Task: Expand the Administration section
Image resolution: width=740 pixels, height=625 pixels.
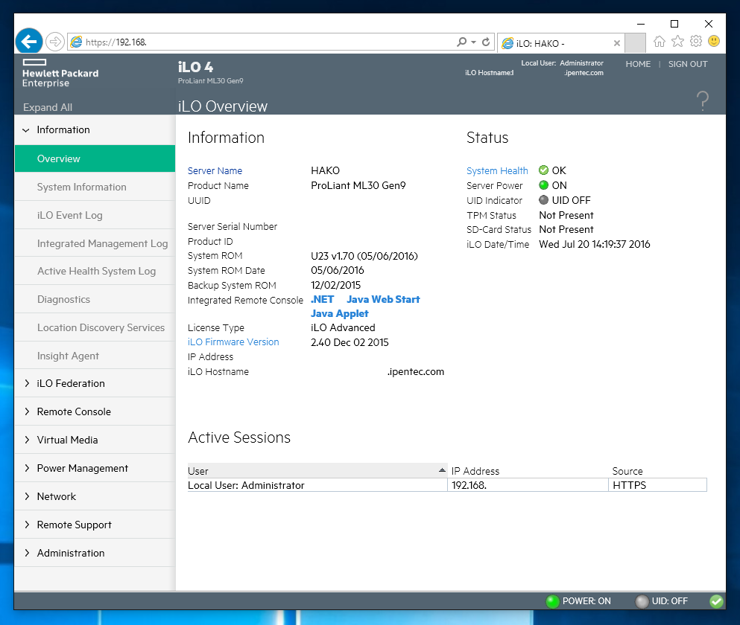Action: 26,553
